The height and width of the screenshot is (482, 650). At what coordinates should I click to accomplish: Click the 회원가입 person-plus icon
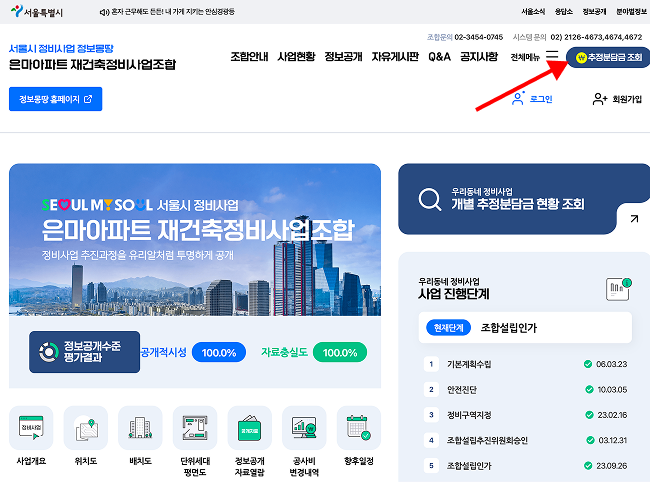pos(599,99)
